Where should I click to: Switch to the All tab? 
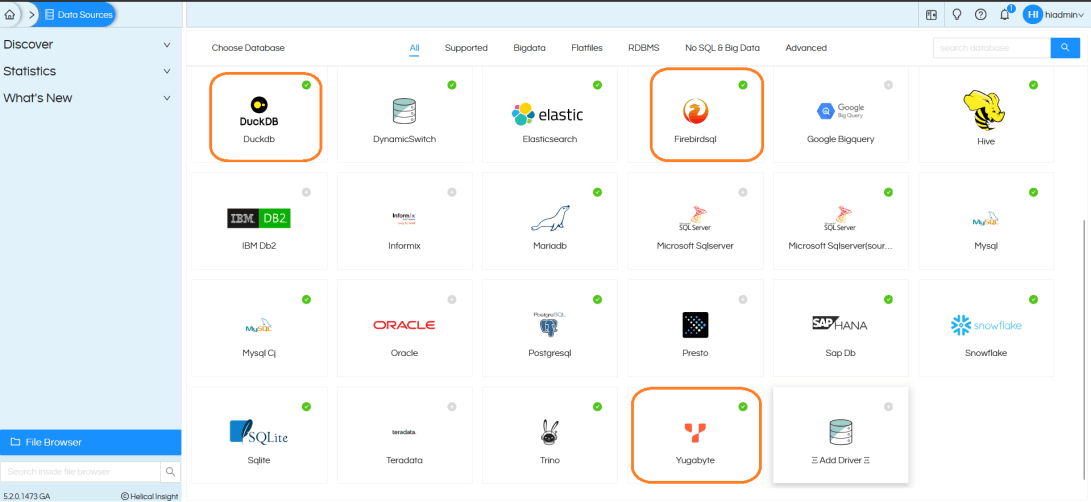(x=414, y=48)
